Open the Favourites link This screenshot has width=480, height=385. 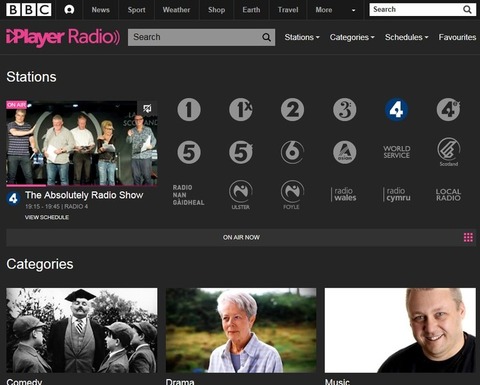[457, 37]
